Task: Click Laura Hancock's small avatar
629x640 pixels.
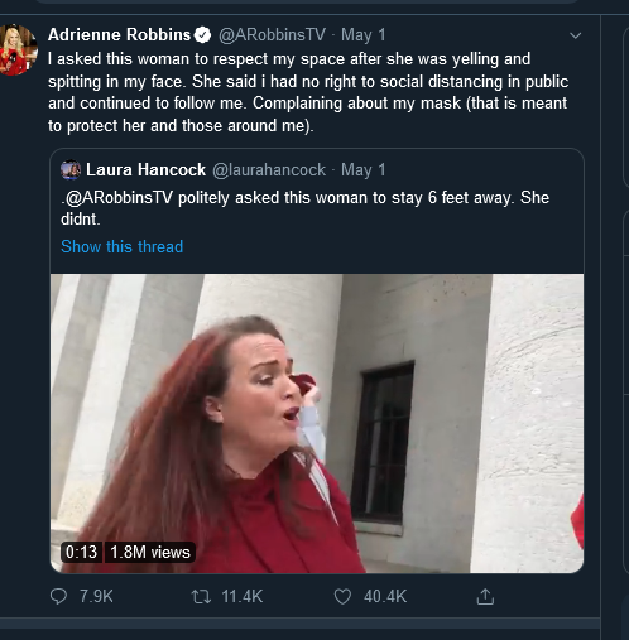Action: (x=71, y=170)
